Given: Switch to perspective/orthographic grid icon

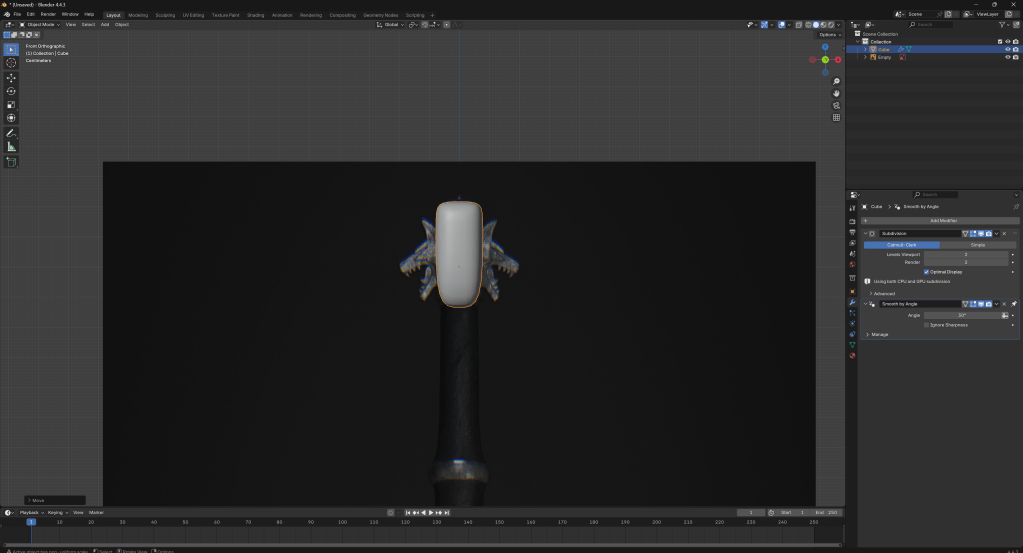Looking at the screenshot, I should (x=836, y=117).
